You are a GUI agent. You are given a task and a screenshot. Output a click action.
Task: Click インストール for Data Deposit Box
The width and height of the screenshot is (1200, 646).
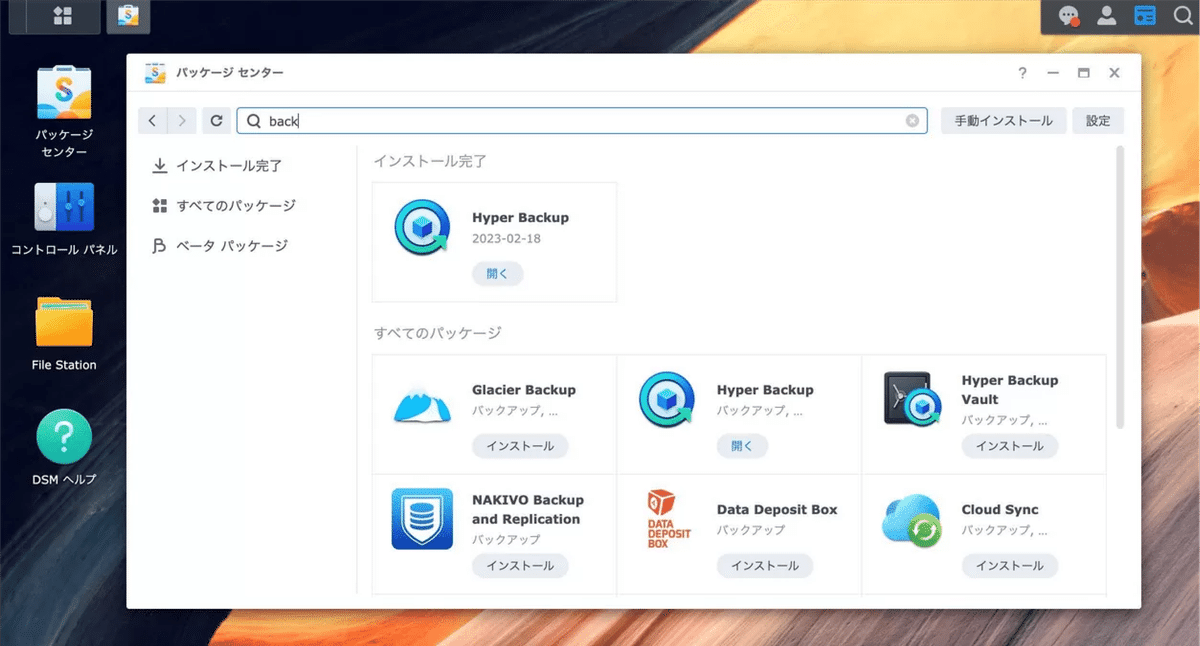click(x=765, y=566)
